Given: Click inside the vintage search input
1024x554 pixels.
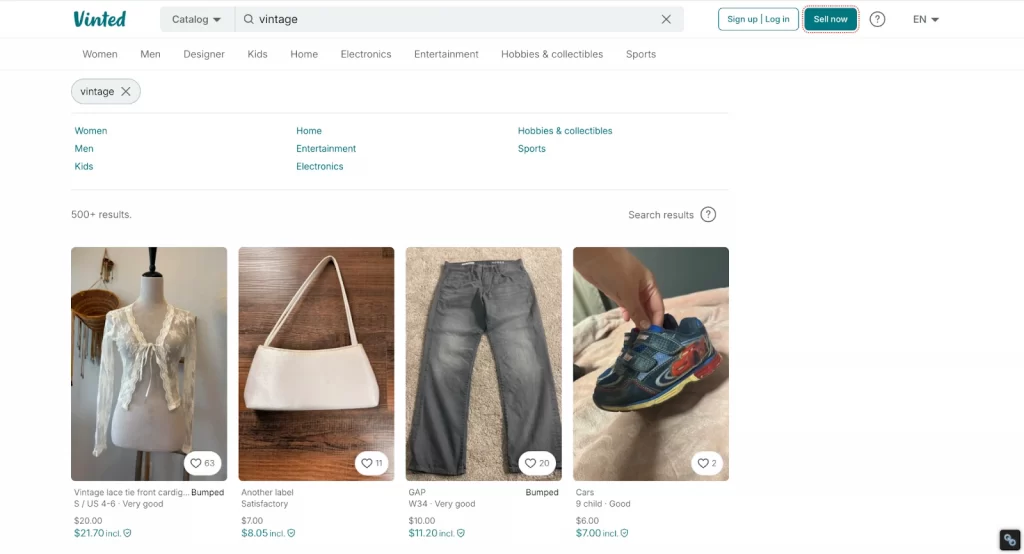Looking at the screenshot, I should (x=450, y=19).
